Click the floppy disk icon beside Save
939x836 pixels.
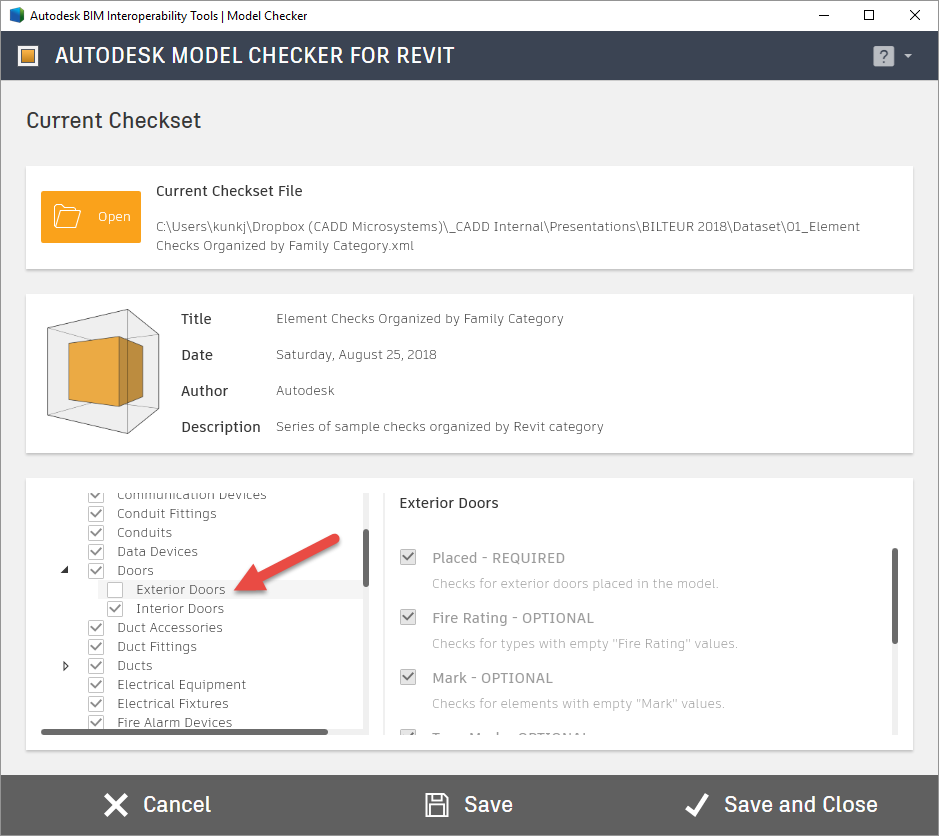[x=437, y=804]
